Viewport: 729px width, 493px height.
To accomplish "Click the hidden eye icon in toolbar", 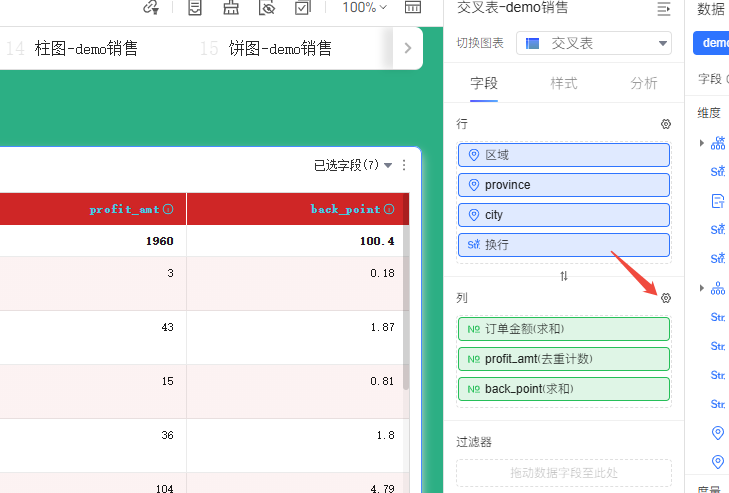I will tap(266, 8).
